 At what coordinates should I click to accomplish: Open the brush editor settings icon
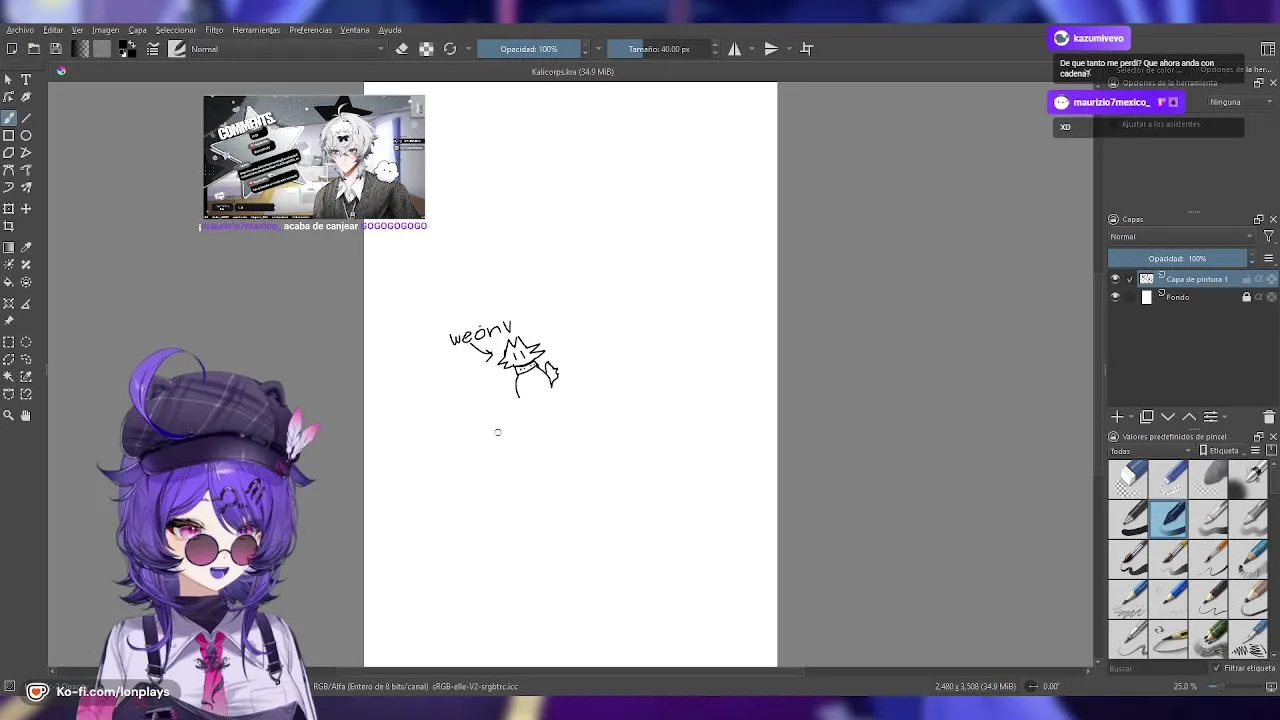tap(153, 48)
